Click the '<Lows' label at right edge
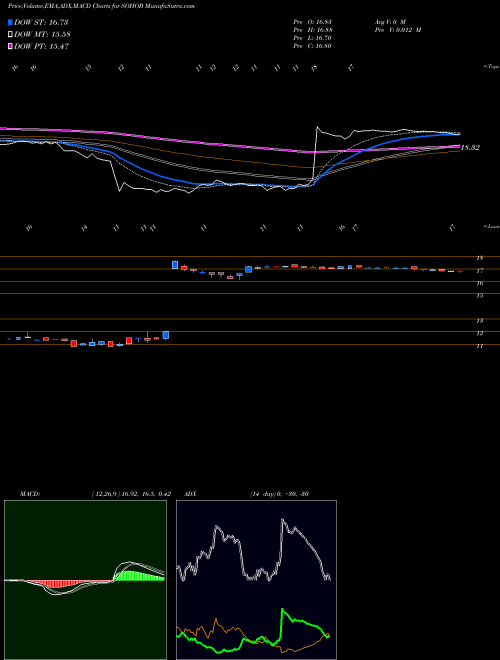 point(491,227)
